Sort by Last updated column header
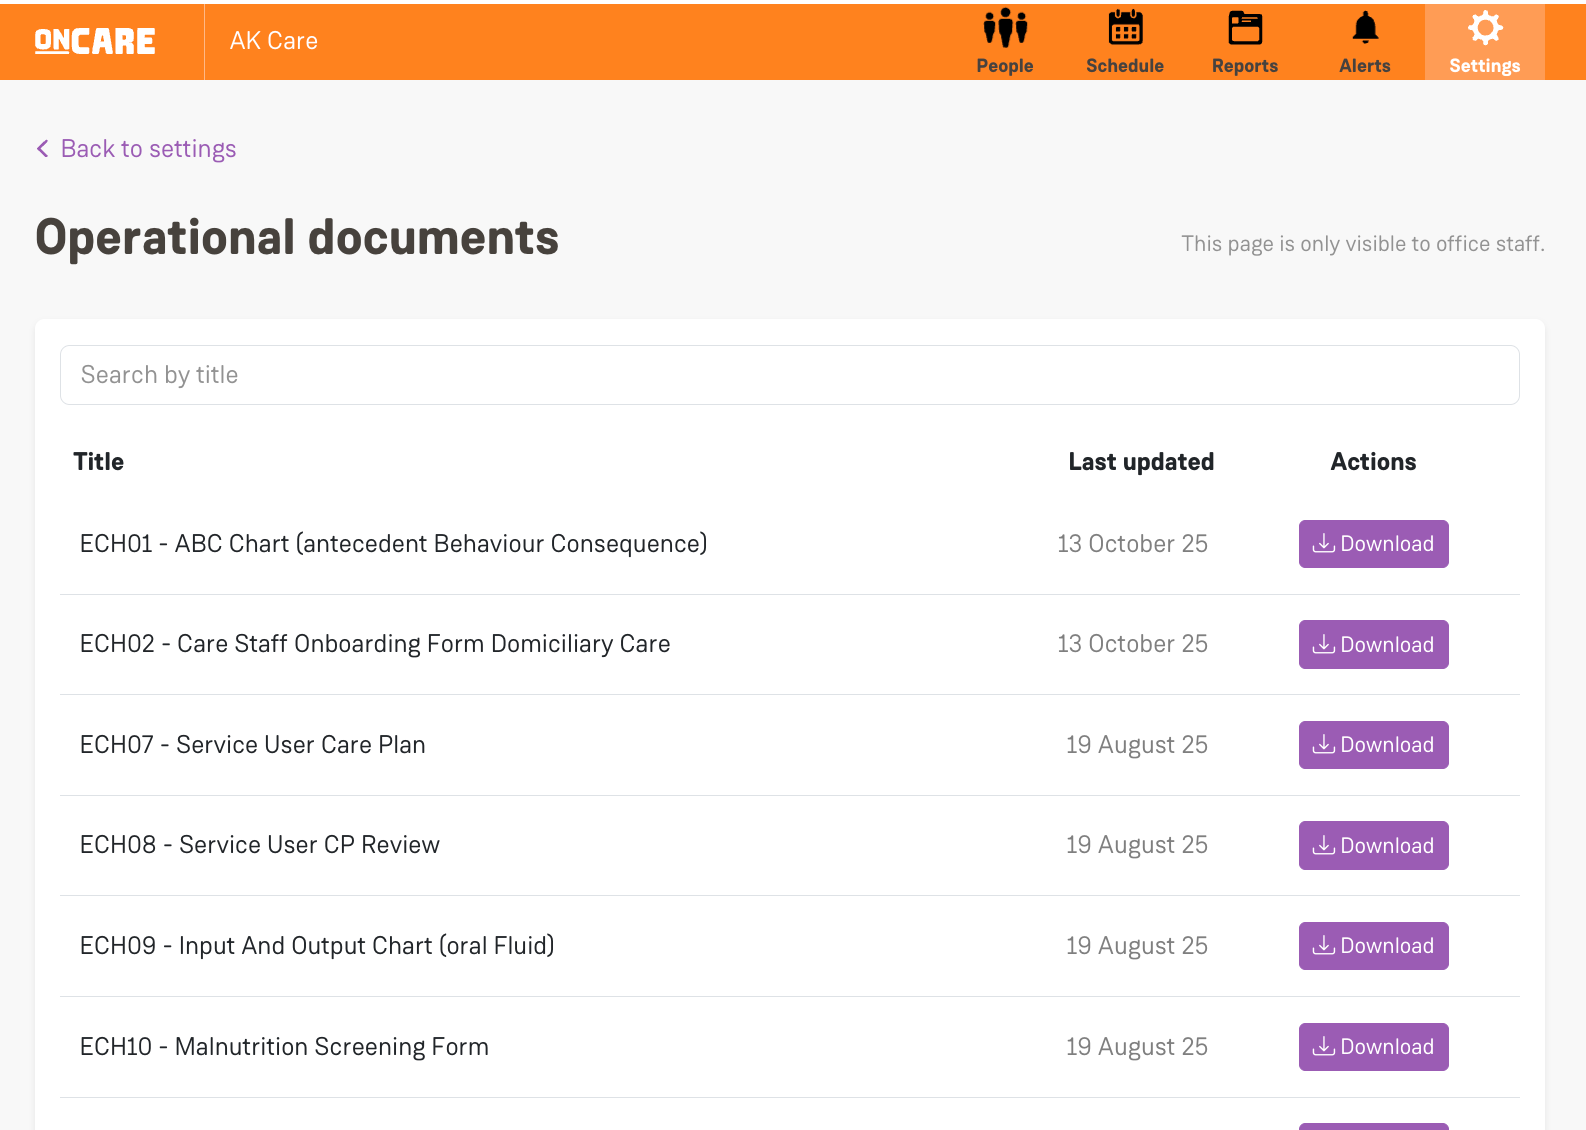Image resolution: width=1586 pixels, height=1130 pixels. [1141, 462]
